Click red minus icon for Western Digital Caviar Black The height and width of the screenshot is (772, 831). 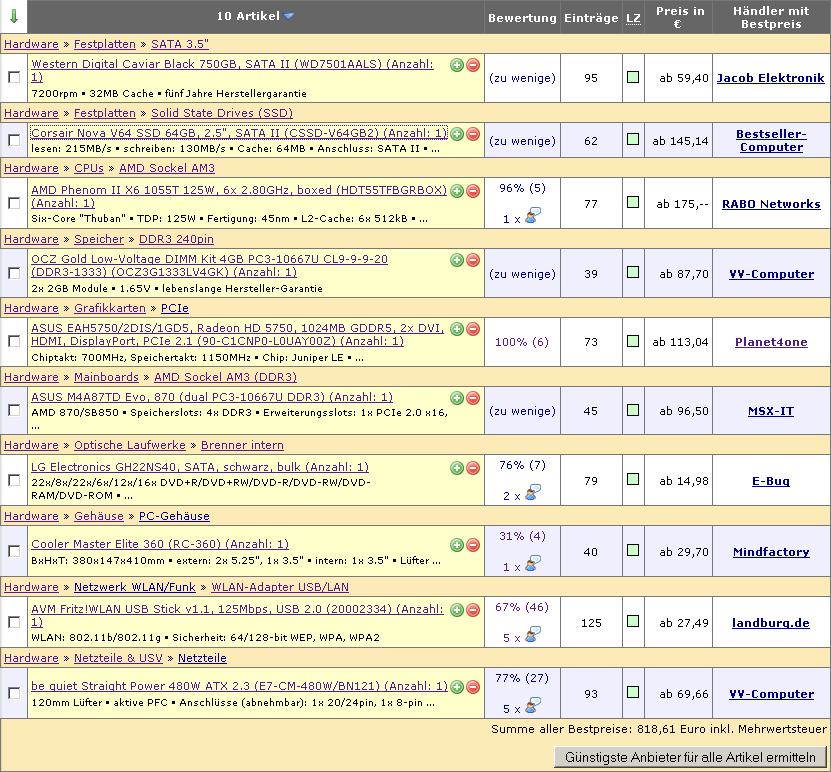(473, 65)
